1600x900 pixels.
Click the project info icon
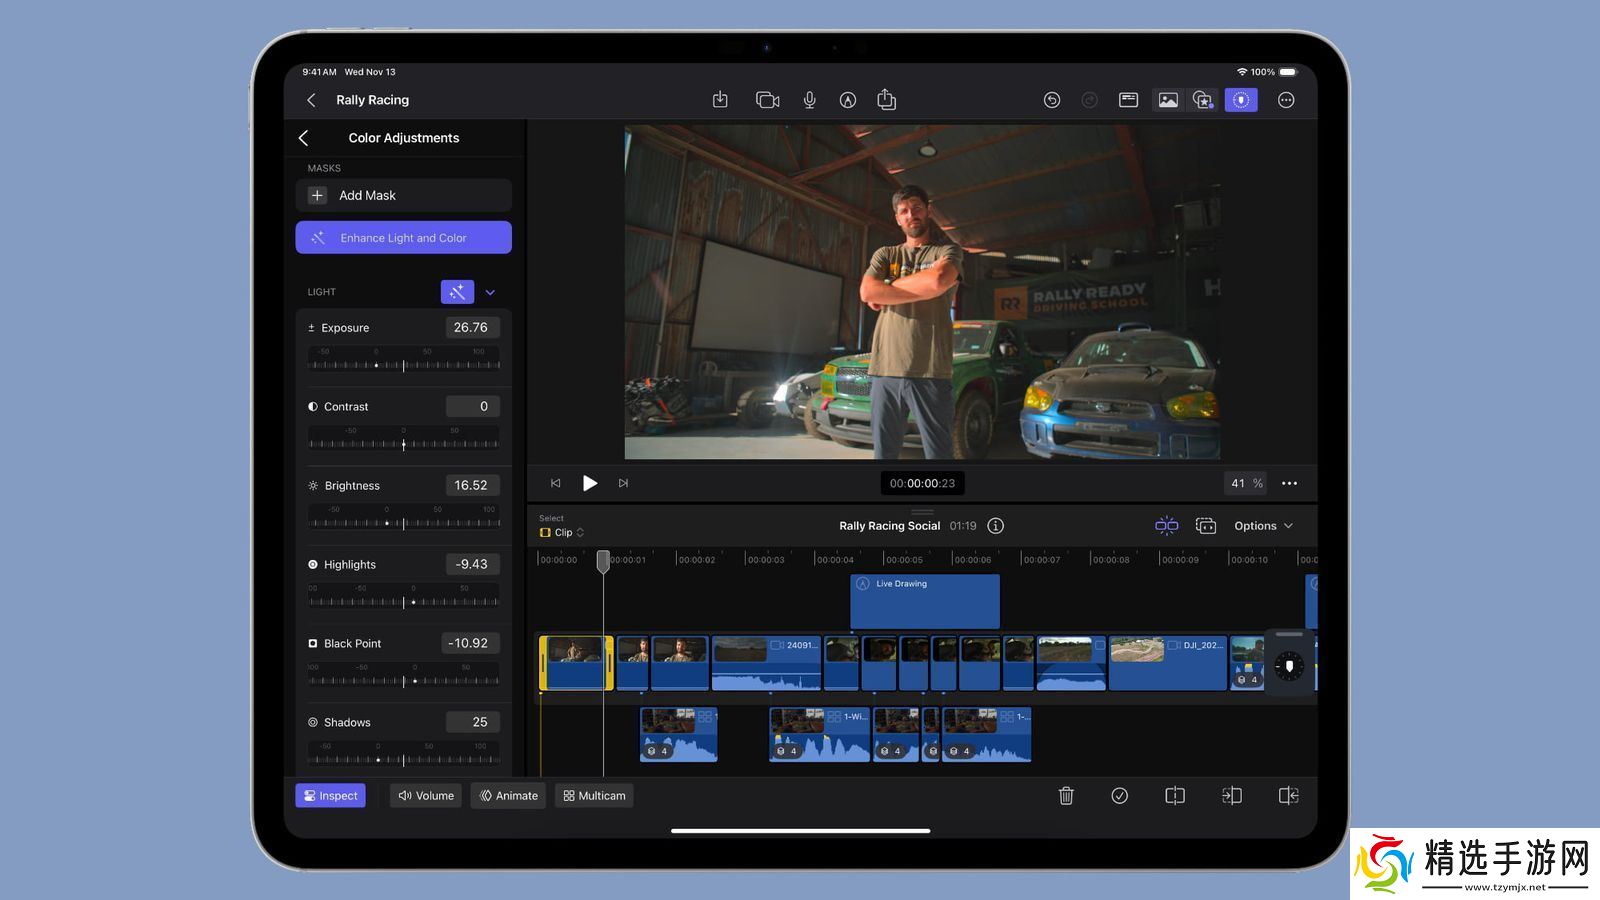pos(996,526)
